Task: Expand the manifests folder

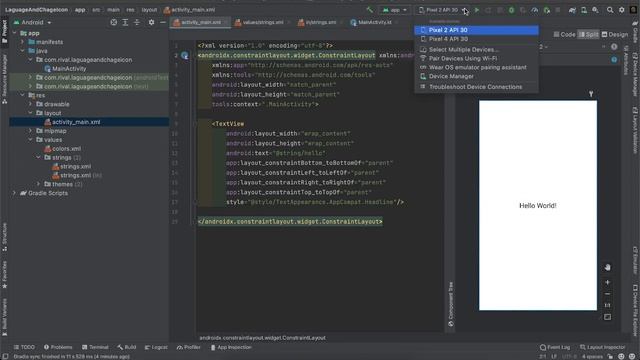Action: click(x=22, y=42)
